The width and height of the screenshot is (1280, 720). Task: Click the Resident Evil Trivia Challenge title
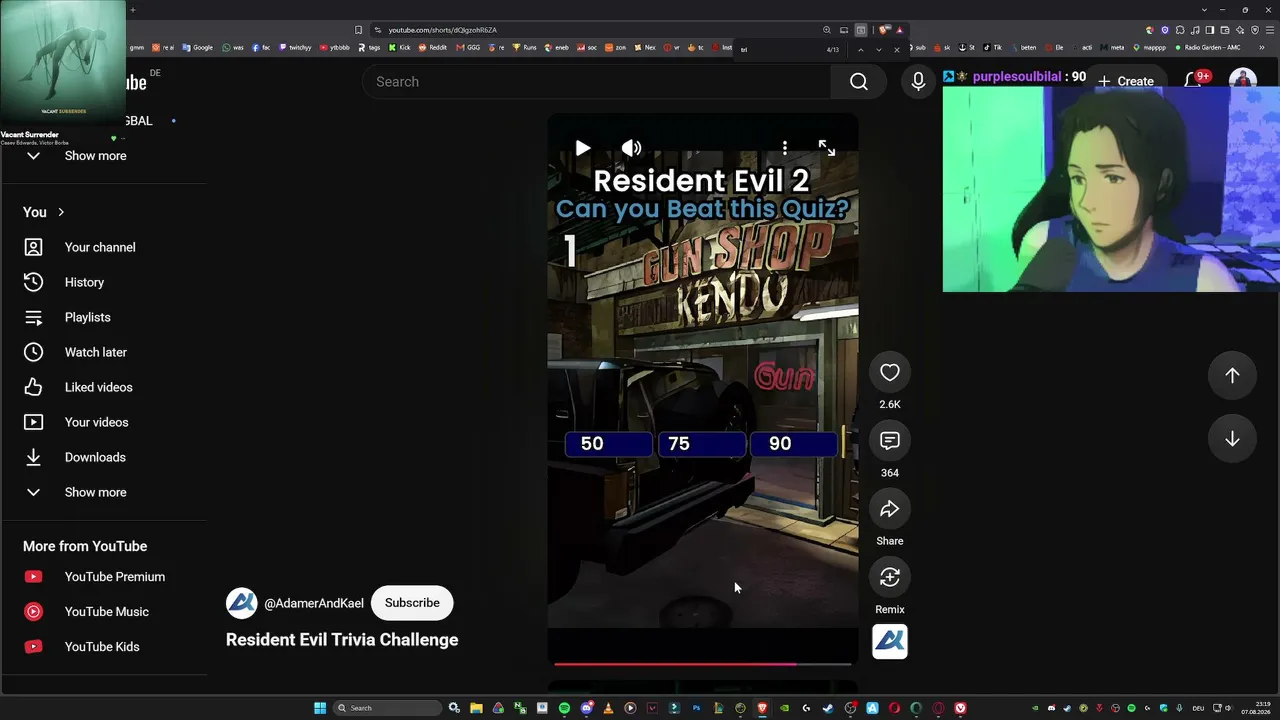click(x=342, y=640)
